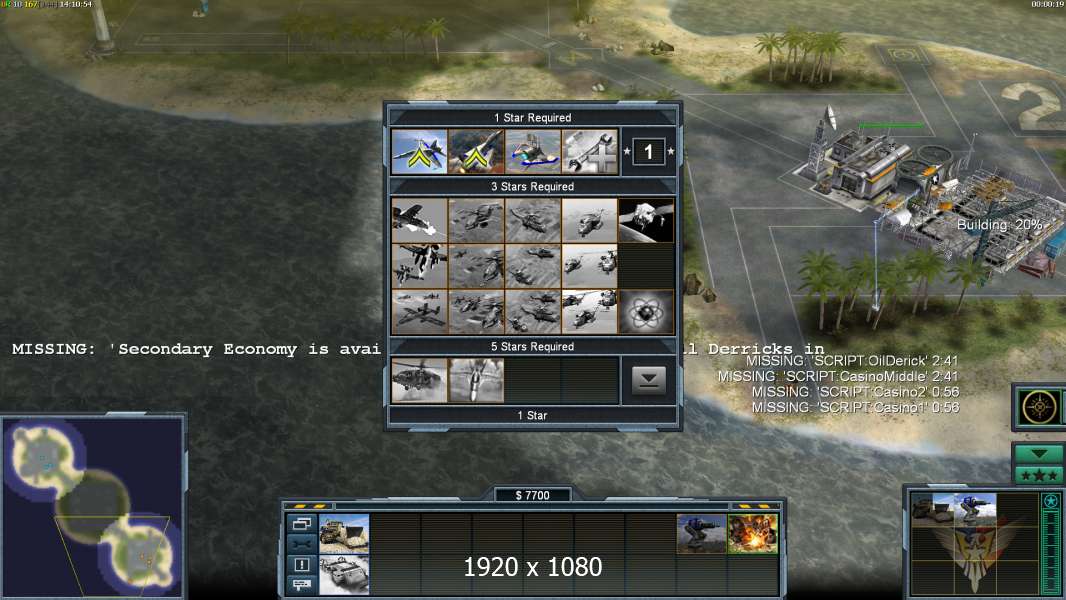Viewport: 1066px width, 600px height.
Task: Select the wrench repair general power
Action: [589, 152]
